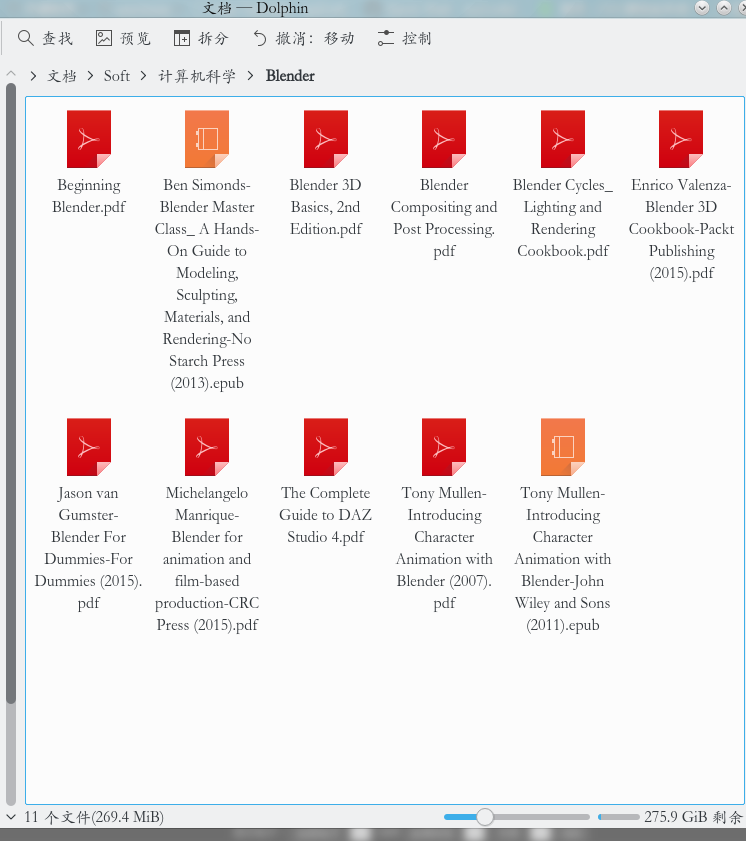Select the Blender Cycles Lighting and Rendering Cookbook icon

tap(563, 139)
